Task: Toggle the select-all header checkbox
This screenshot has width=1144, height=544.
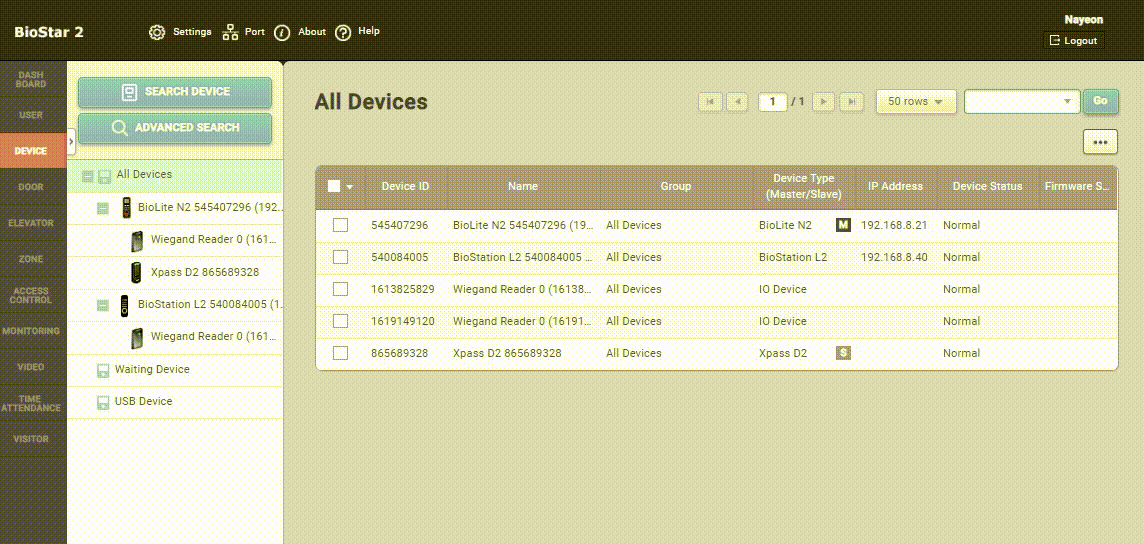Action: click(334, 186)
